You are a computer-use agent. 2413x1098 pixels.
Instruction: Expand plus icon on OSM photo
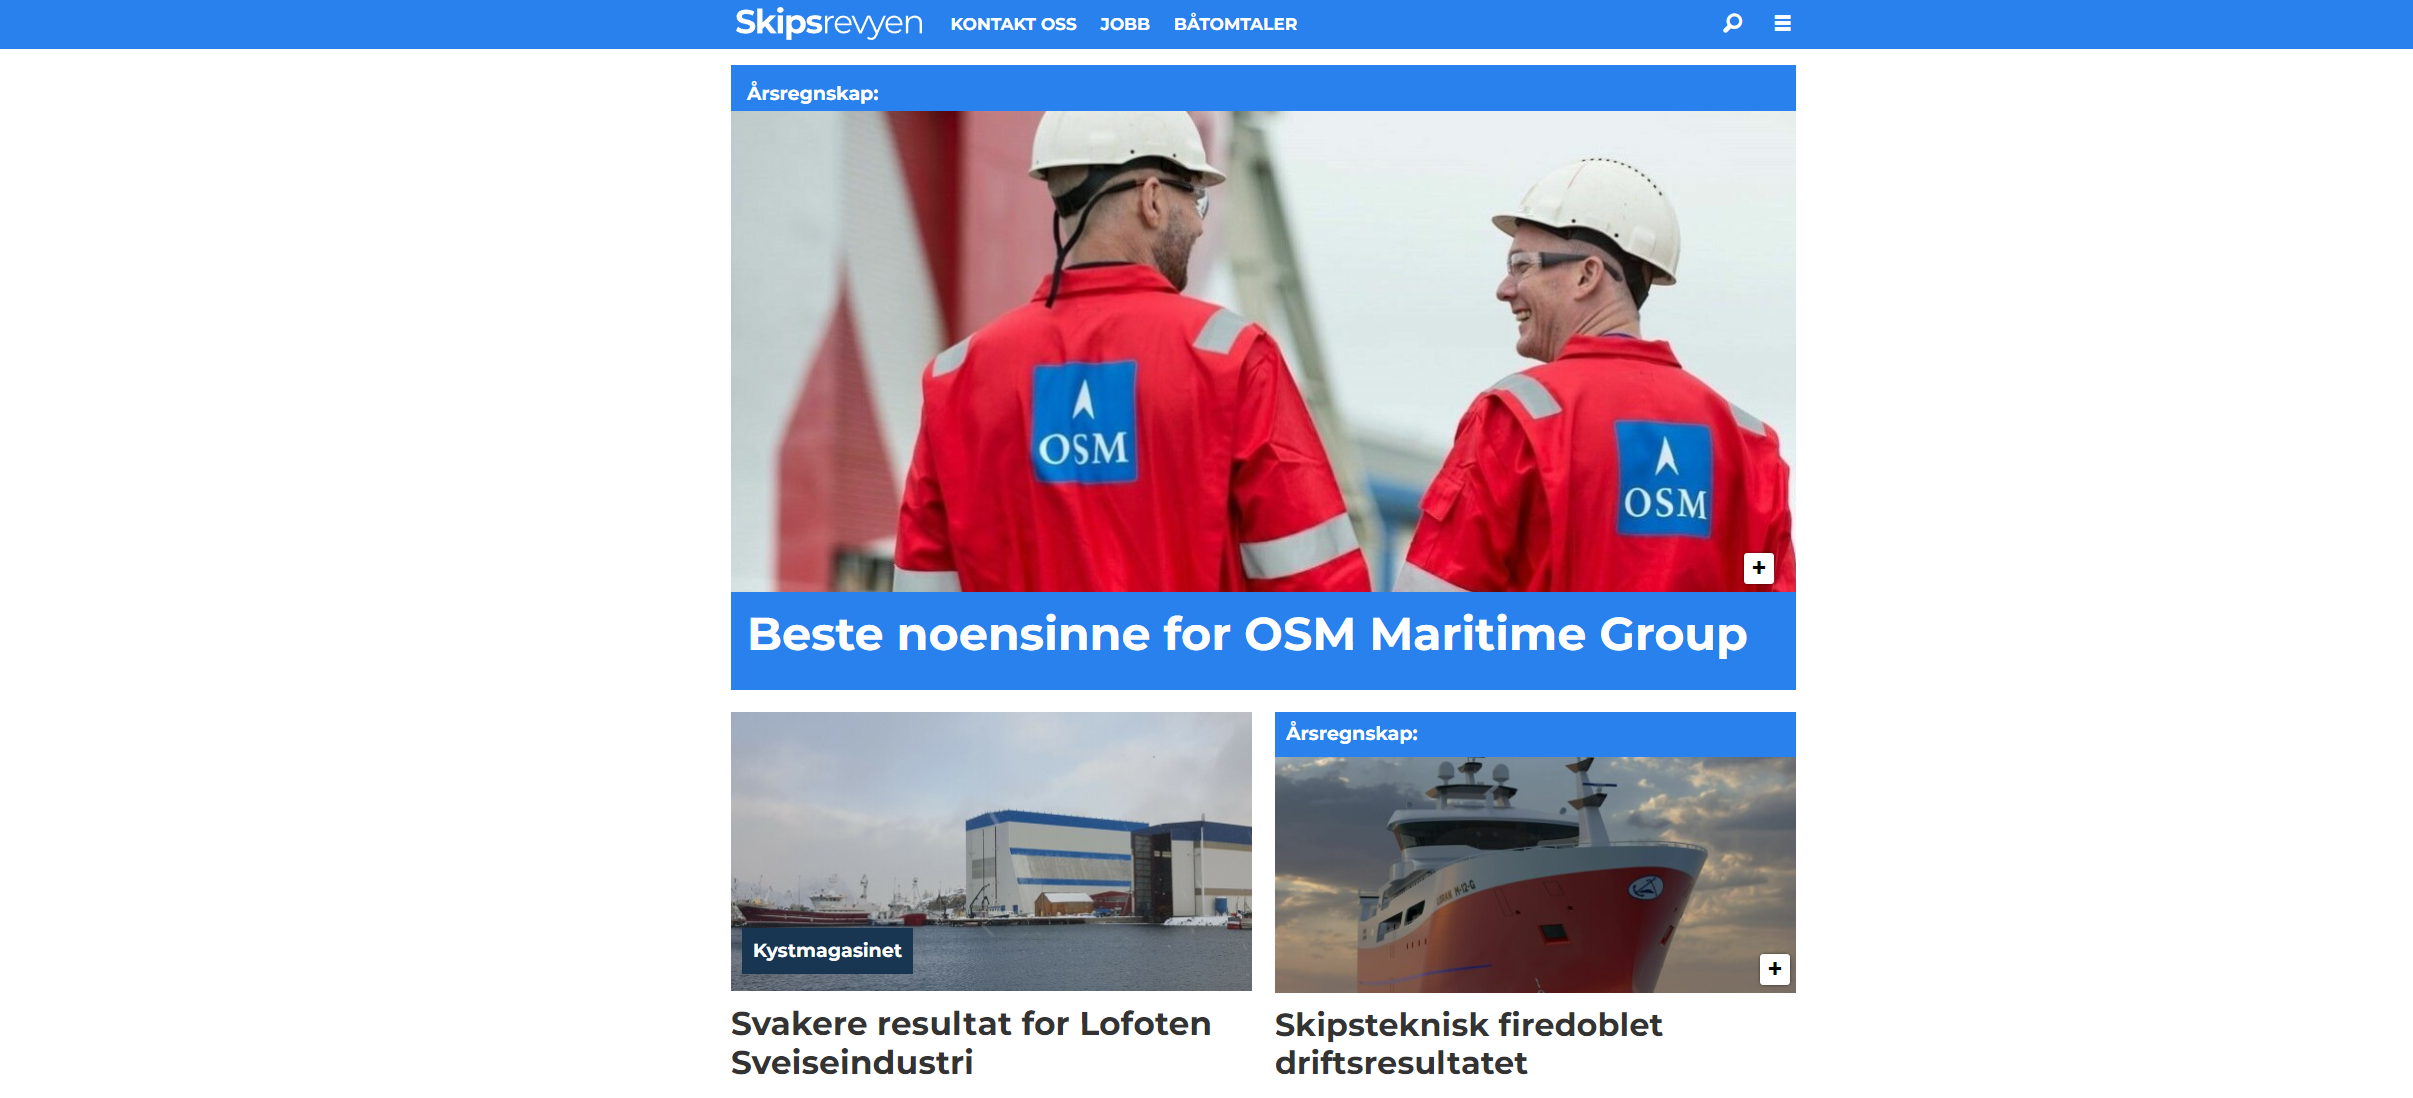1758,568
